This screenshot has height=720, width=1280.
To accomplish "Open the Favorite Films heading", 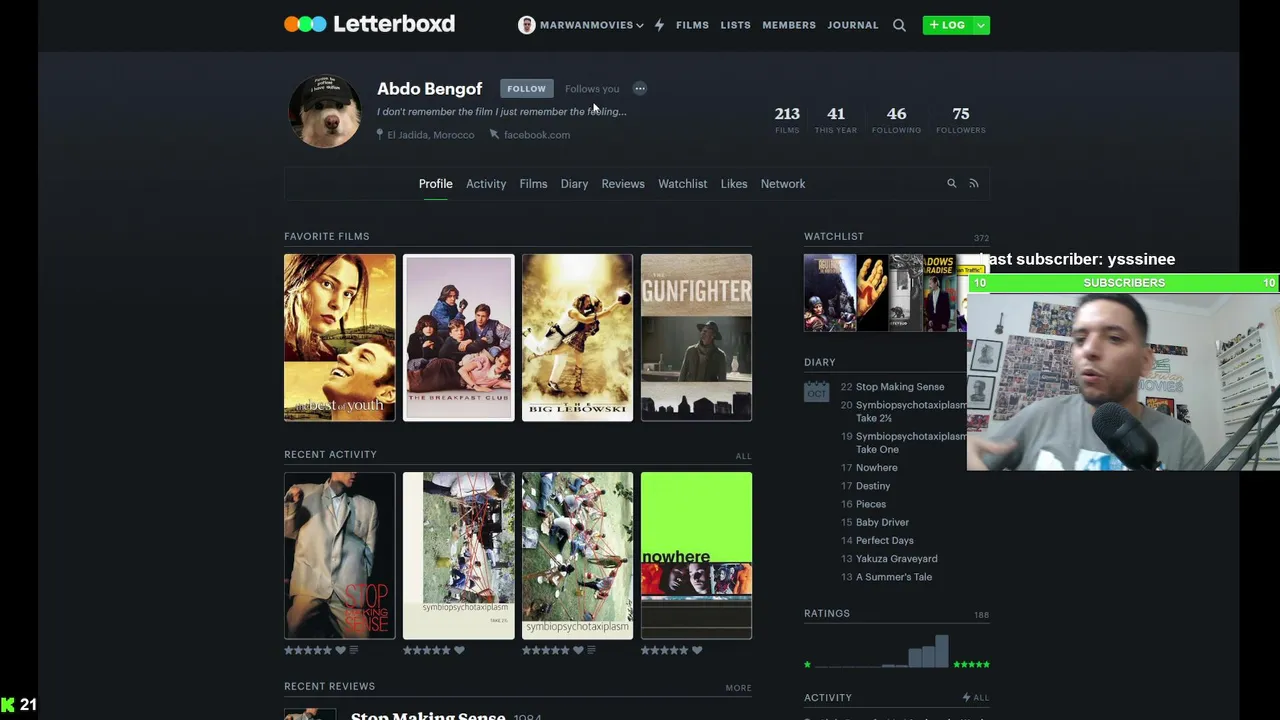I will (x=326, y=236).
